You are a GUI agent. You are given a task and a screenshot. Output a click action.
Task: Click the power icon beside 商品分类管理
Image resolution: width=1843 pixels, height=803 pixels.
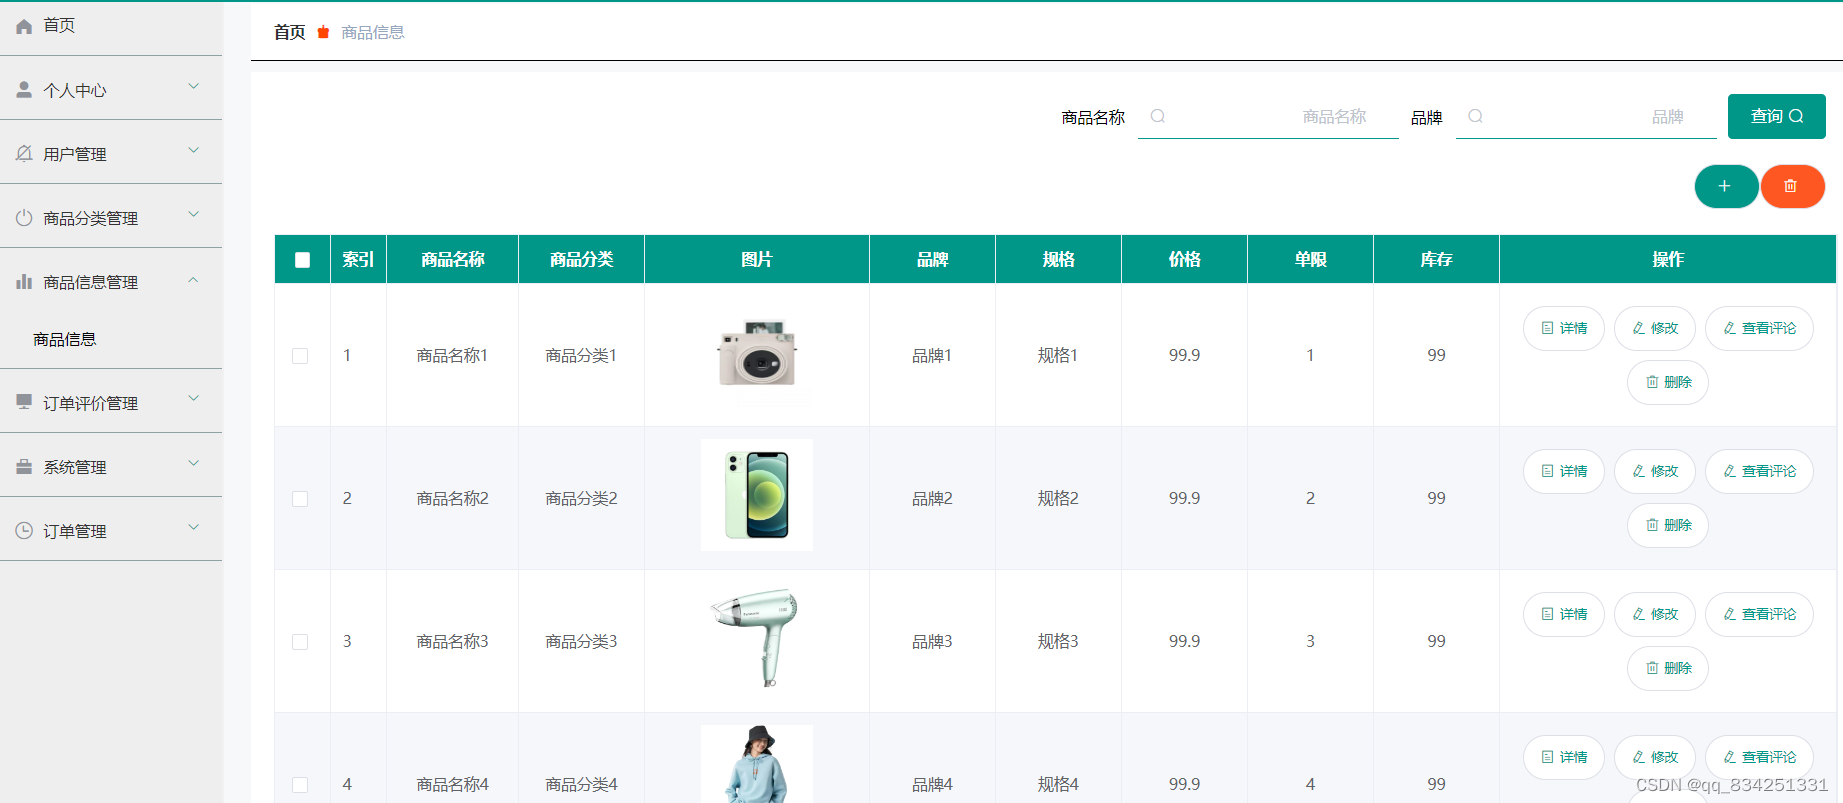click(x=24, y=218)
